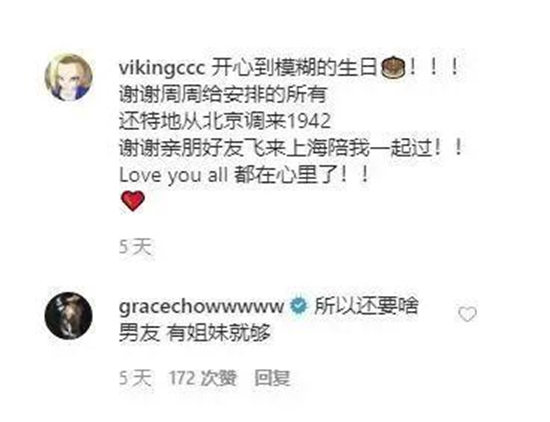Image resolution: width=550 pixels, height=422 pixels.
Task: Select the line 还特地从北京调来1942
Action: 225,121
